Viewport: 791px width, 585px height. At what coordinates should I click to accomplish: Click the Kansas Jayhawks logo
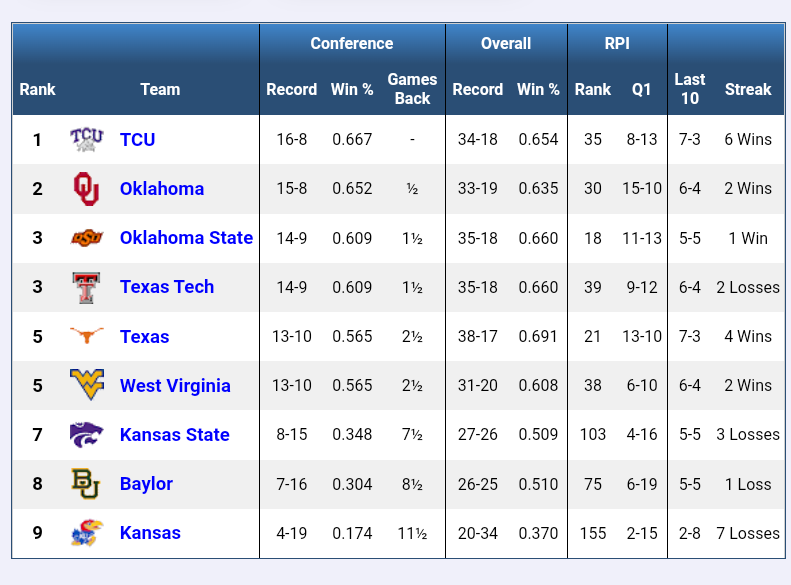pyautogui.click(x=87, y=532)
